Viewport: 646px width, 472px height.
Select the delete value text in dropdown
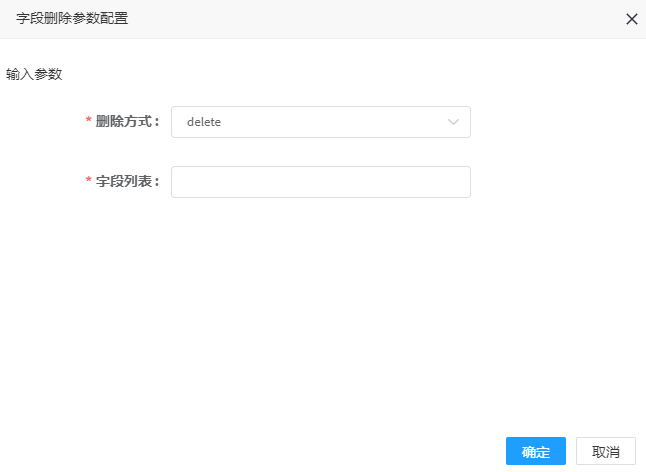(204, 122)
